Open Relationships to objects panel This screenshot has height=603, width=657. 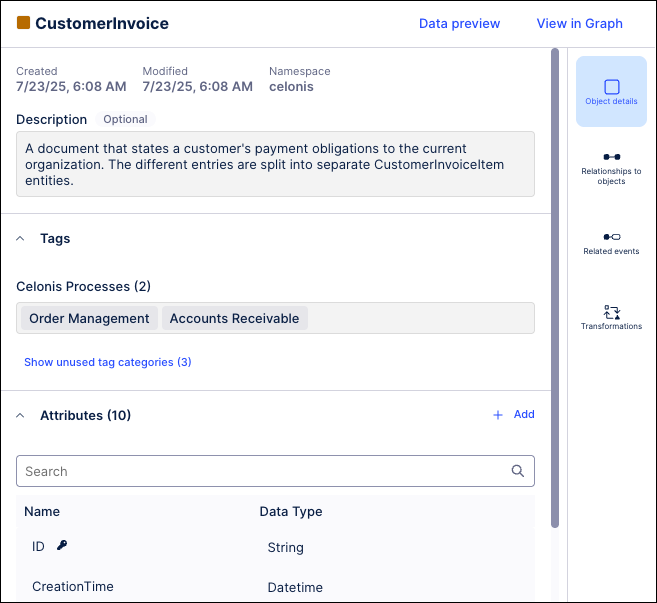(x=611, y=158)
